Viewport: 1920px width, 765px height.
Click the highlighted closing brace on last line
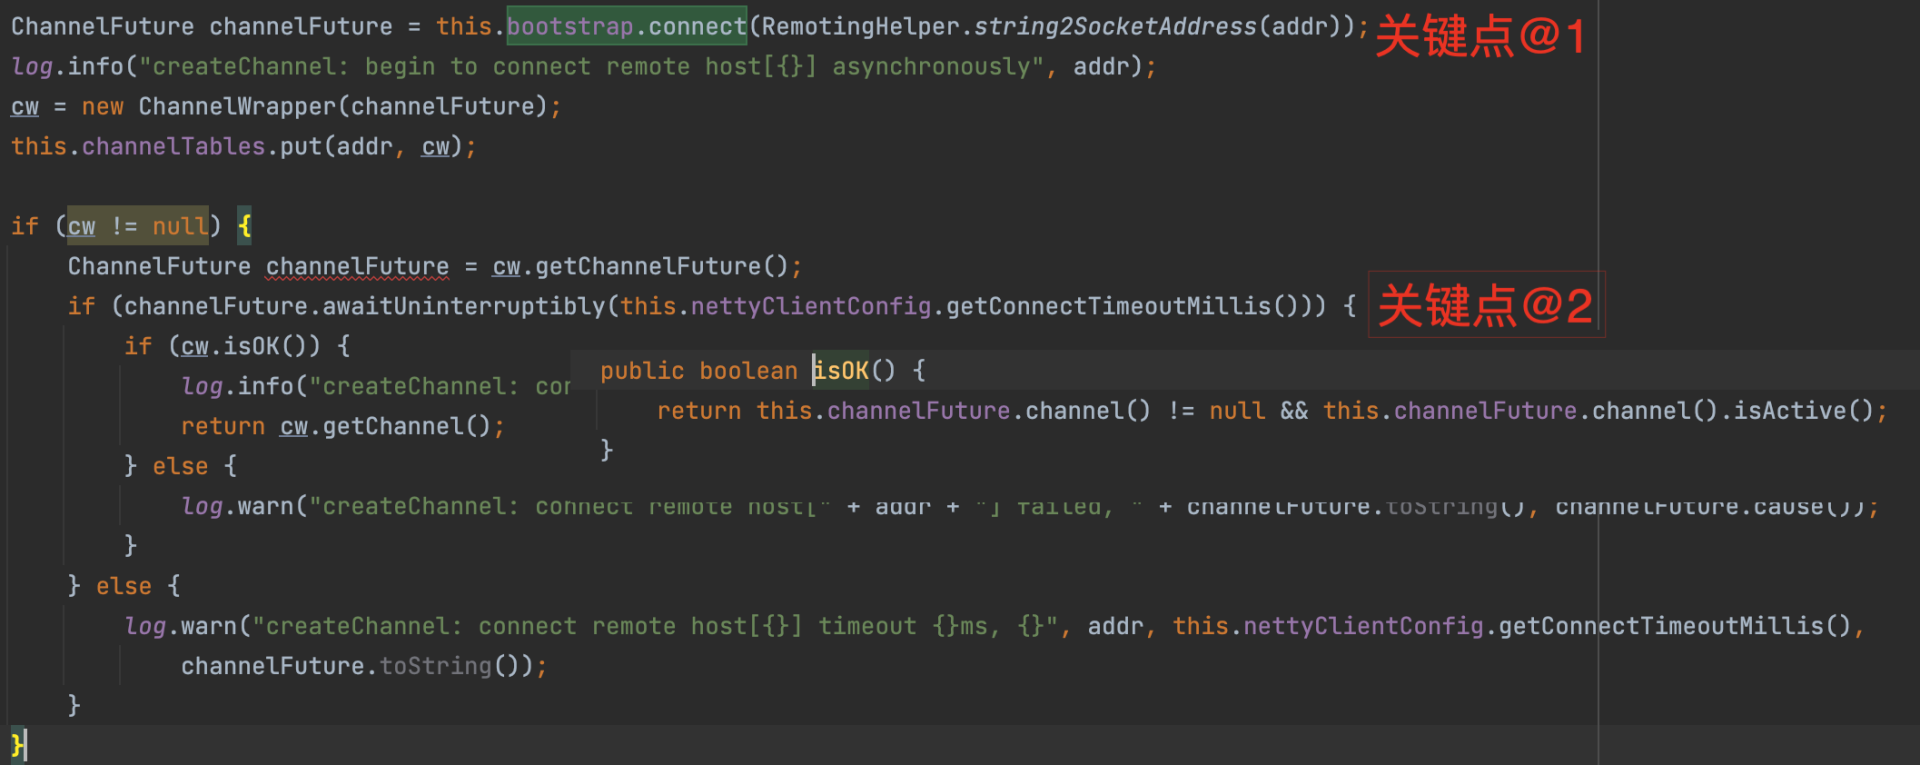tap(16, 745)
